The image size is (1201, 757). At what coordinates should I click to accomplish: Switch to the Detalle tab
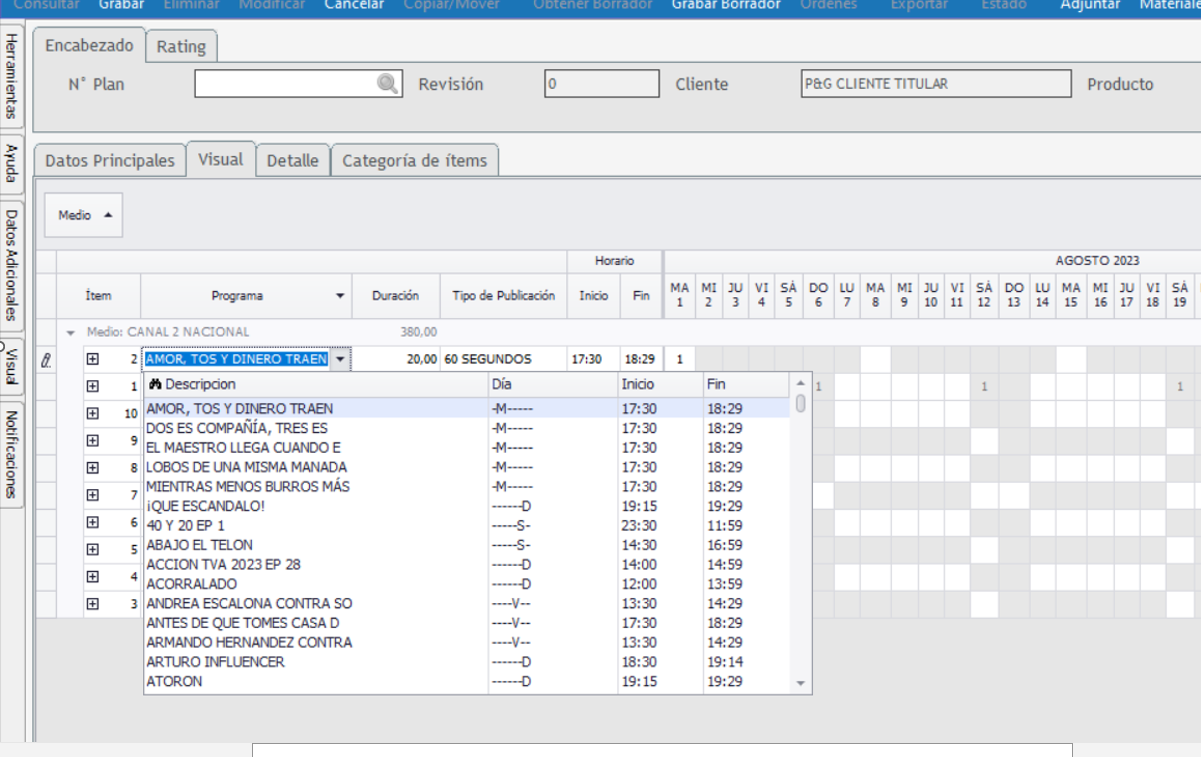pyautogui.click(x=292, y=161)
